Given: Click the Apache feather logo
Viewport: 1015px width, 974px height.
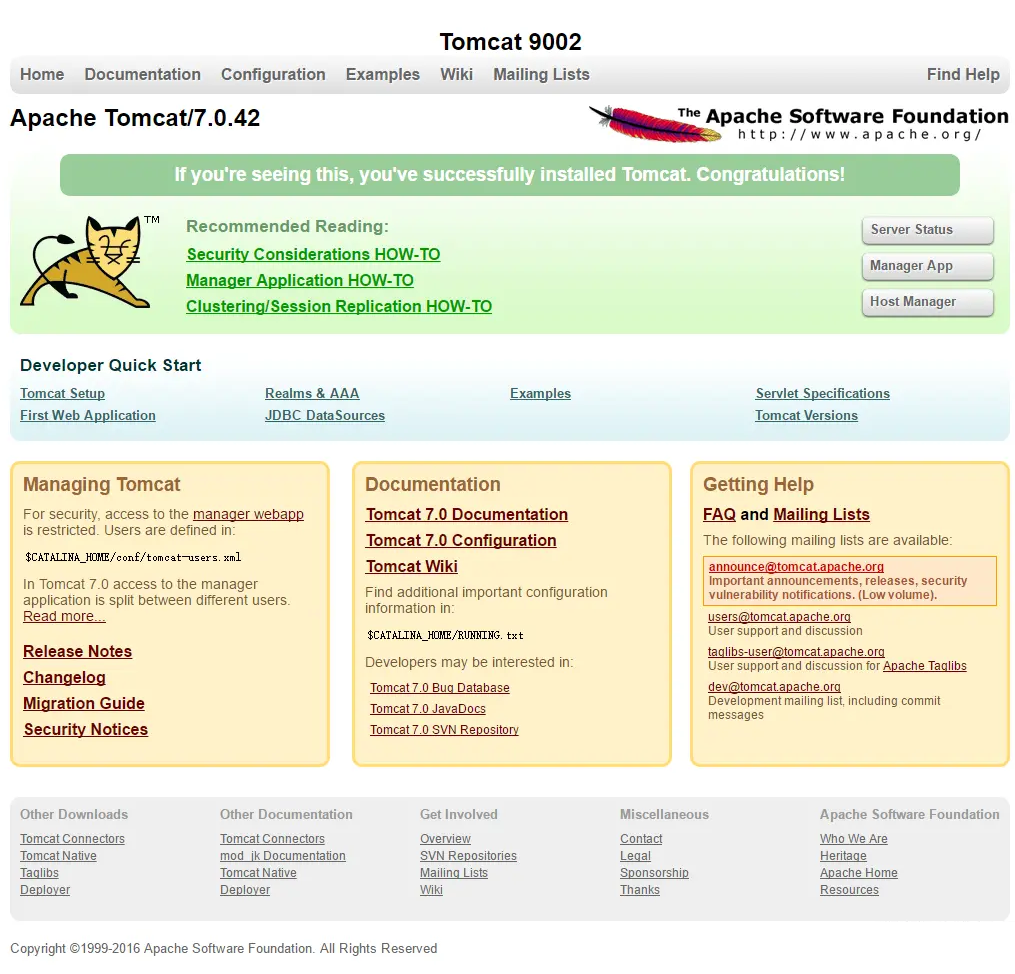Looking at the screenshot, I should click(798, 124).
